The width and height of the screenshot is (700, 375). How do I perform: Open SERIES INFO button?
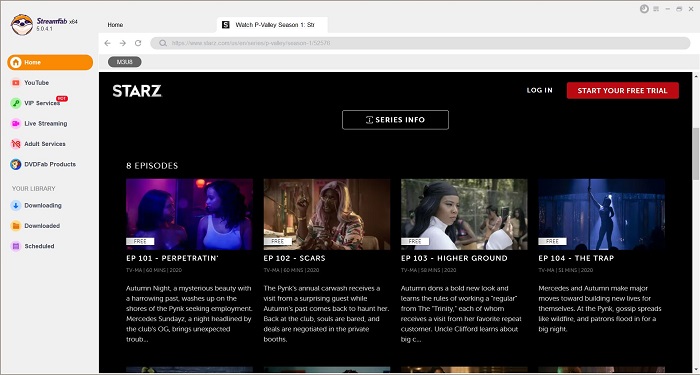396,120
